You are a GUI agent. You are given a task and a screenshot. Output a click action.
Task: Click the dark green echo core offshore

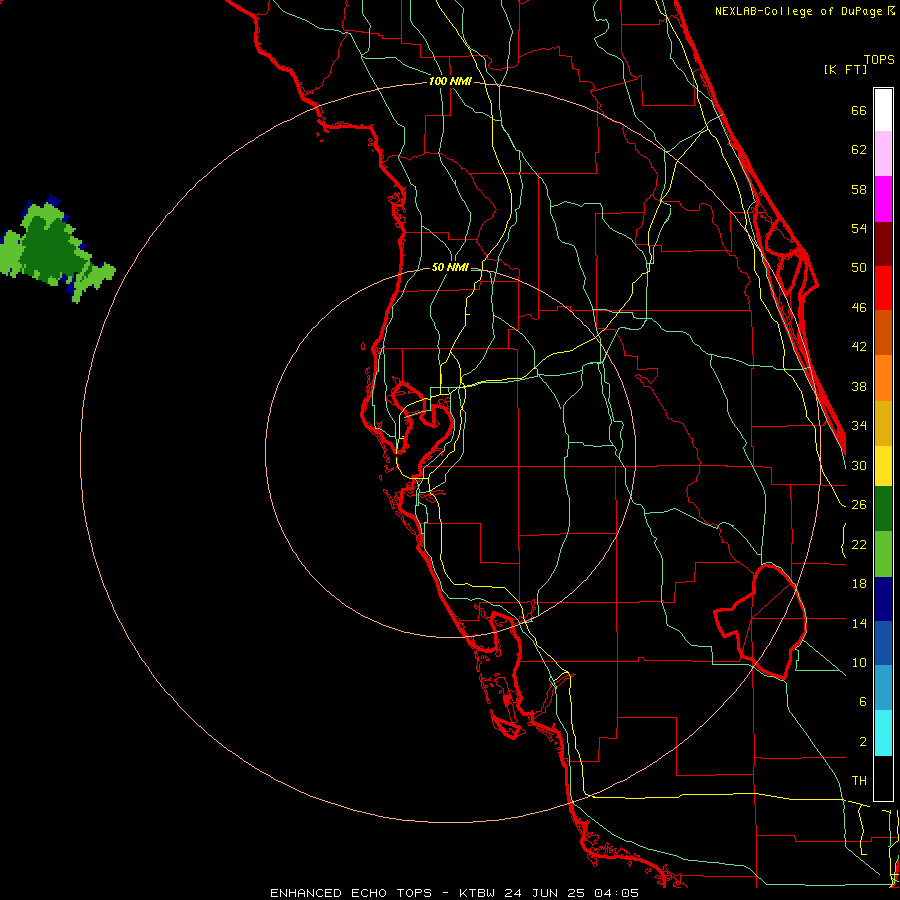[55, 250]
